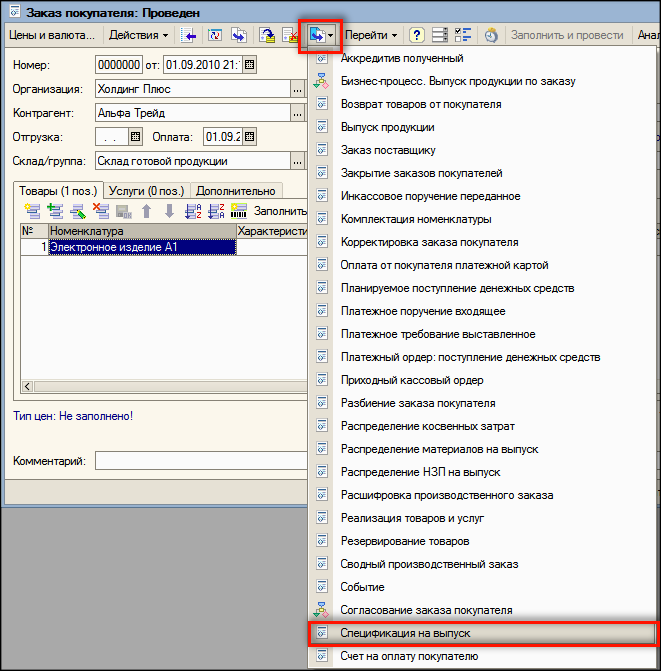Image resolution: width=661 pixels, height=671 pixels.
Task: Move row up arrow icon
Action: tap(146, 211)
